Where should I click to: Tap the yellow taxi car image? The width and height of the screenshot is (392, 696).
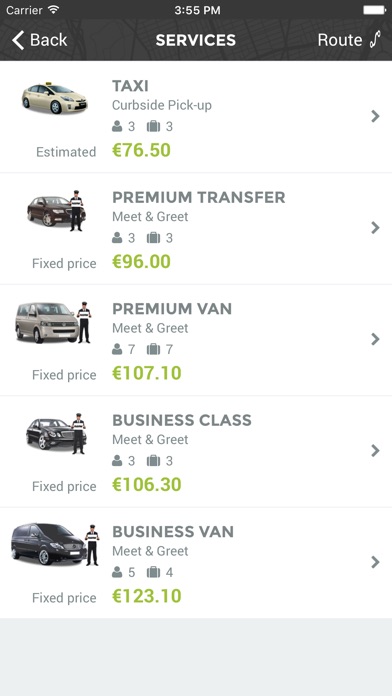click(55, 98)
